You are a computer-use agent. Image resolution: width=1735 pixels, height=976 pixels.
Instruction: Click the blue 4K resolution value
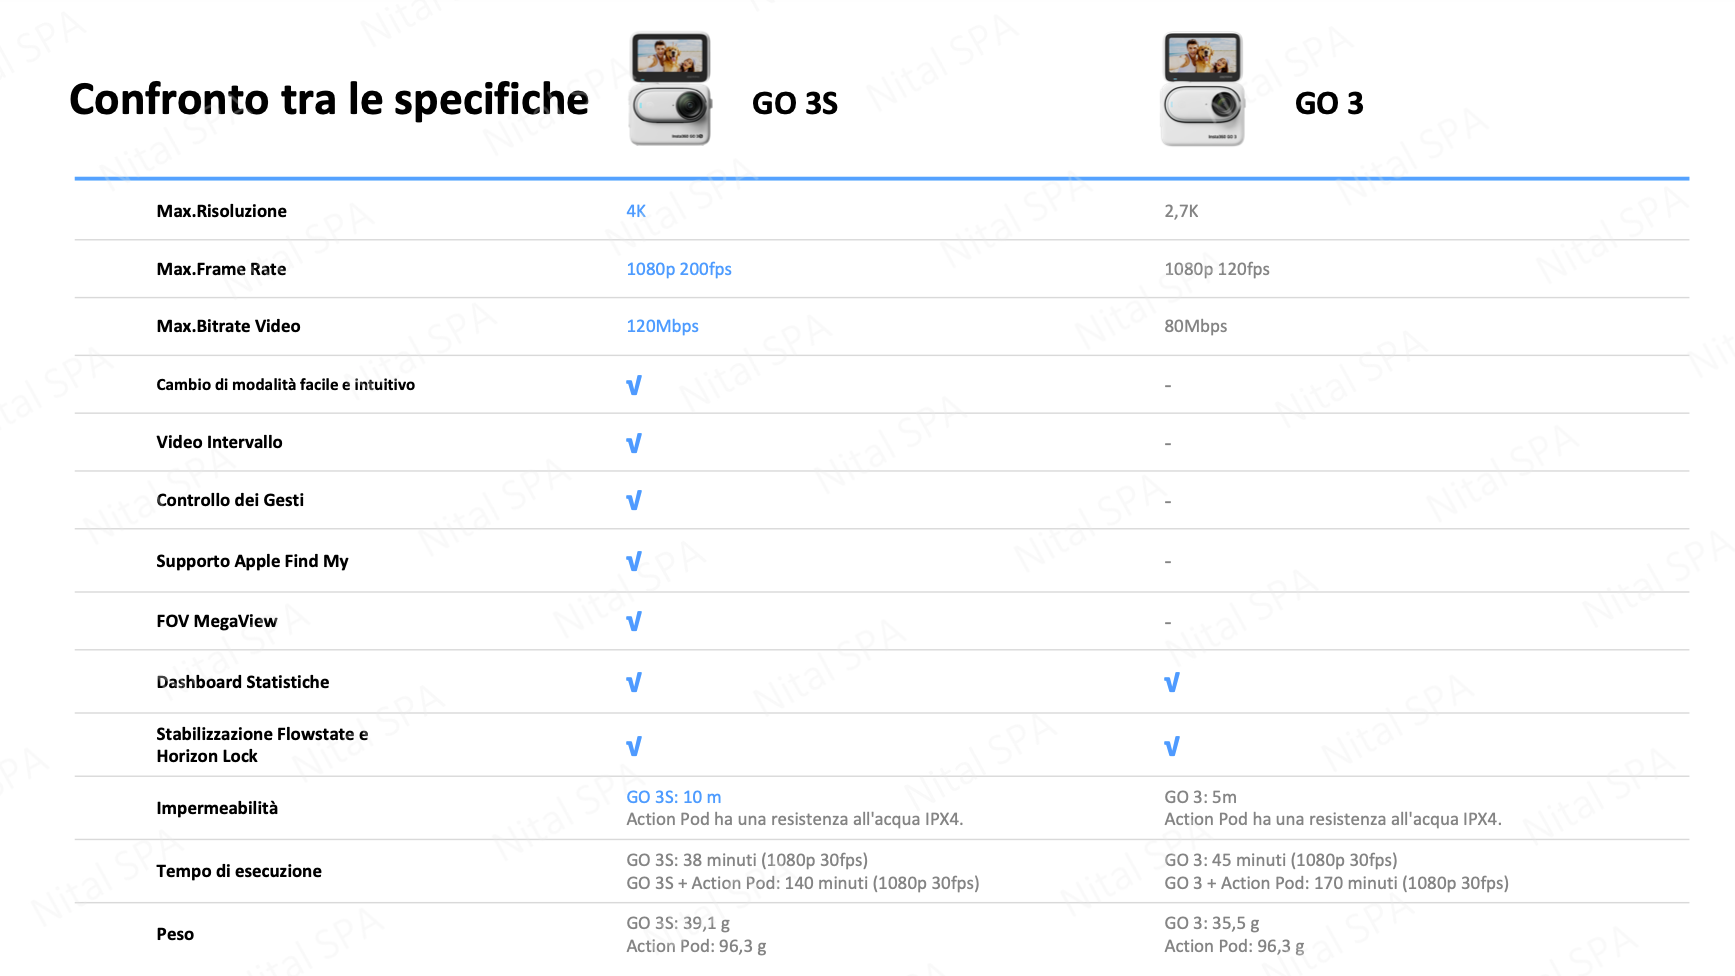pyautogui.click(x=636, y=211)
